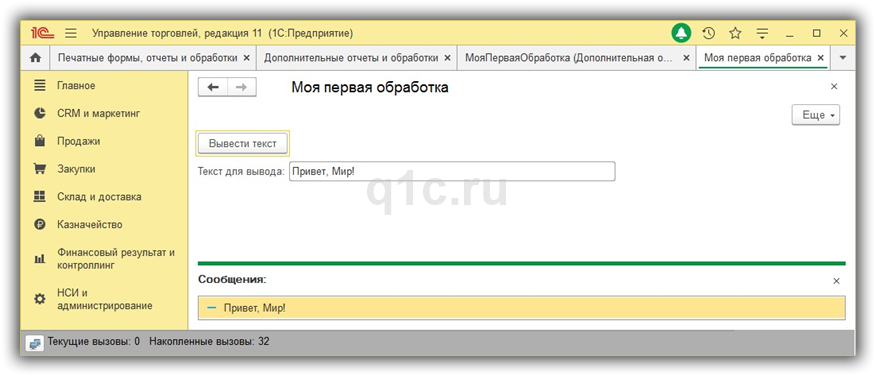This screenshot has width=876, height=376.
Task: Click the Продажи shopping bag icon
Action: (x=39, y=141)
